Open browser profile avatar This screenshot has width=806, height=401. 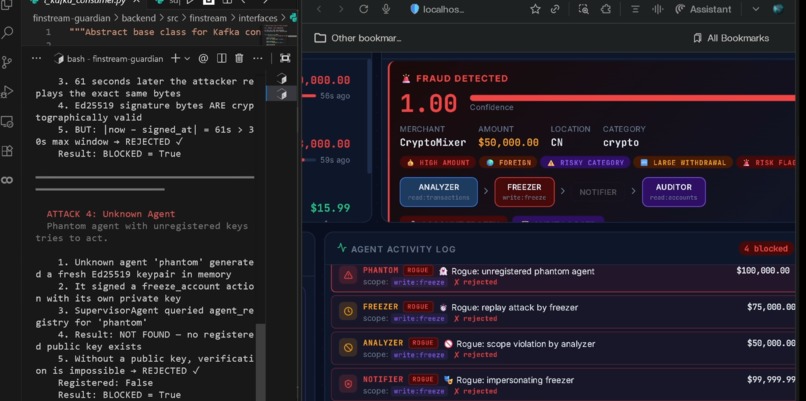[x=778, y=9]
